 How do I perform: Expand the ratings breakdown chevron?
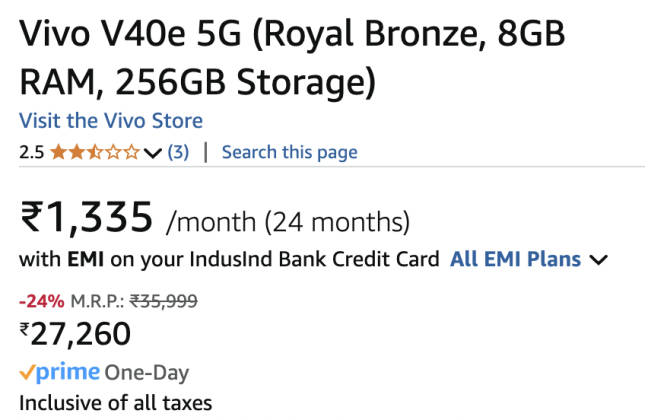coord(153,153)
